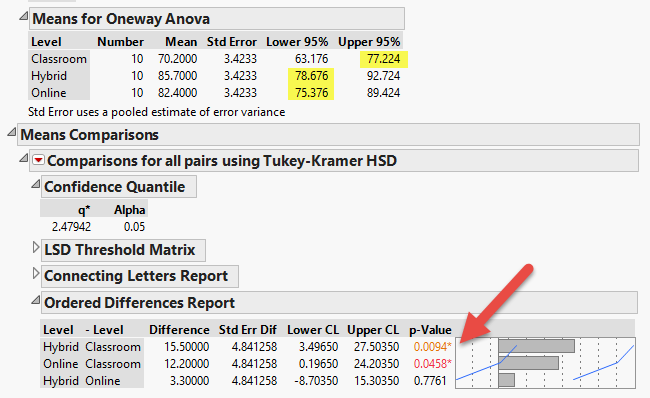Collapse the Confidence Quantile section
Image resolution: width=650 pixels, height=398 pixels.
point(36,184)
